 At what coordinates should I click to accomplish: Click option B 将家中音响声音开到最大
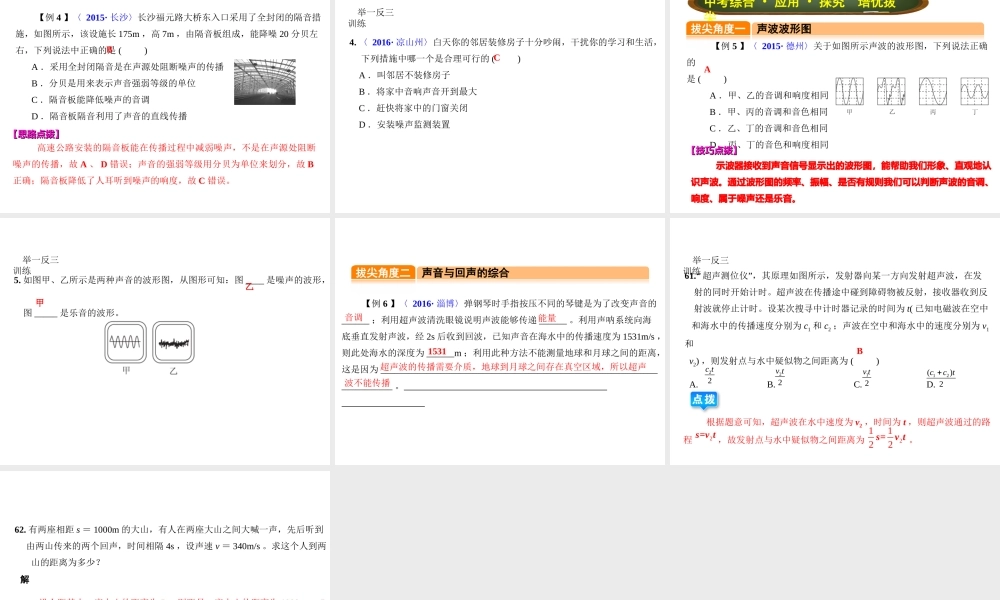(418, 92)
